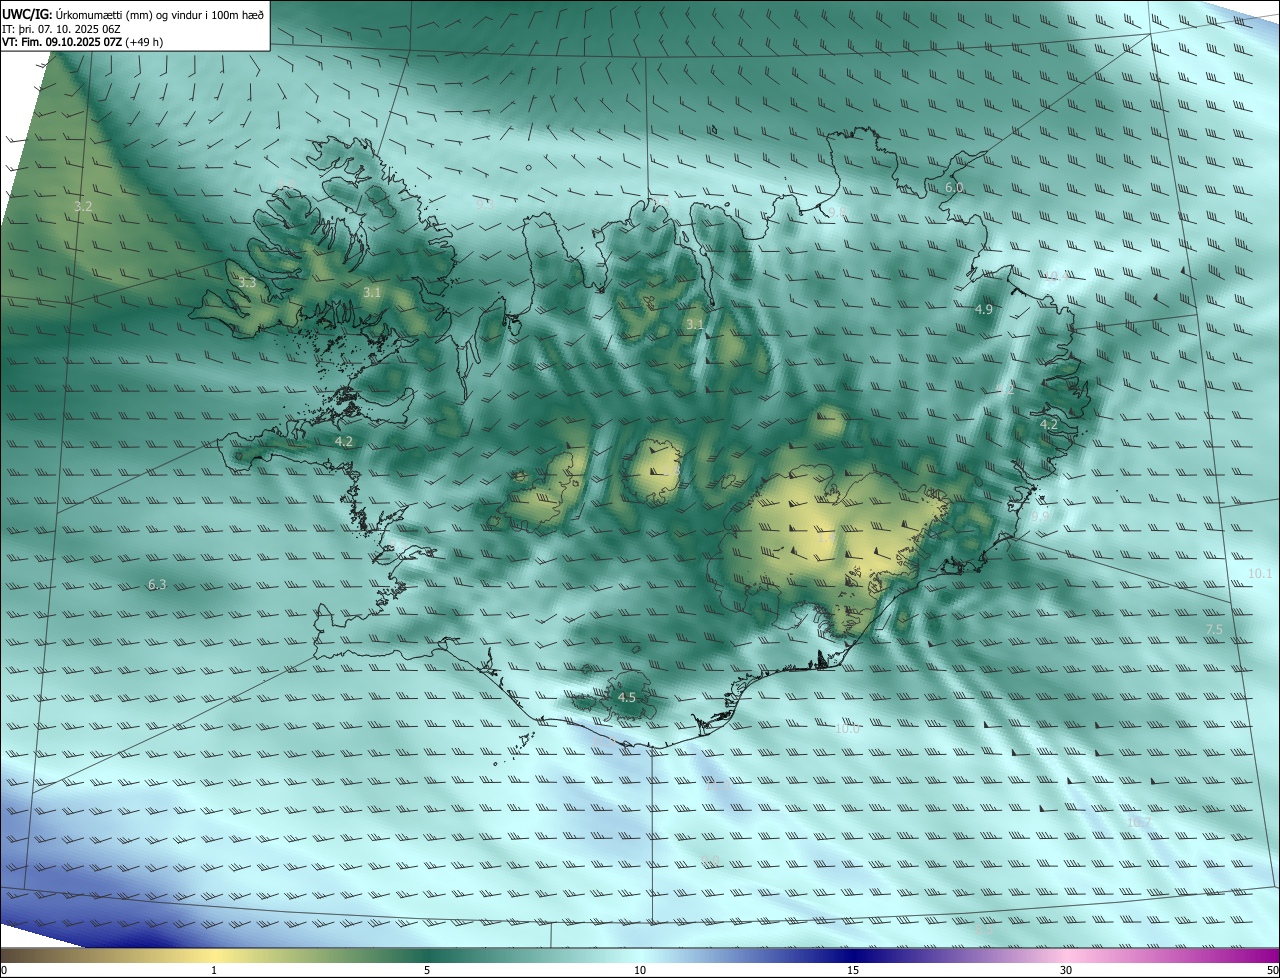Viewport: 1280px width, 978px height.
Task: Click the "1" tick on the color scale
Action: tap(214, 970)
